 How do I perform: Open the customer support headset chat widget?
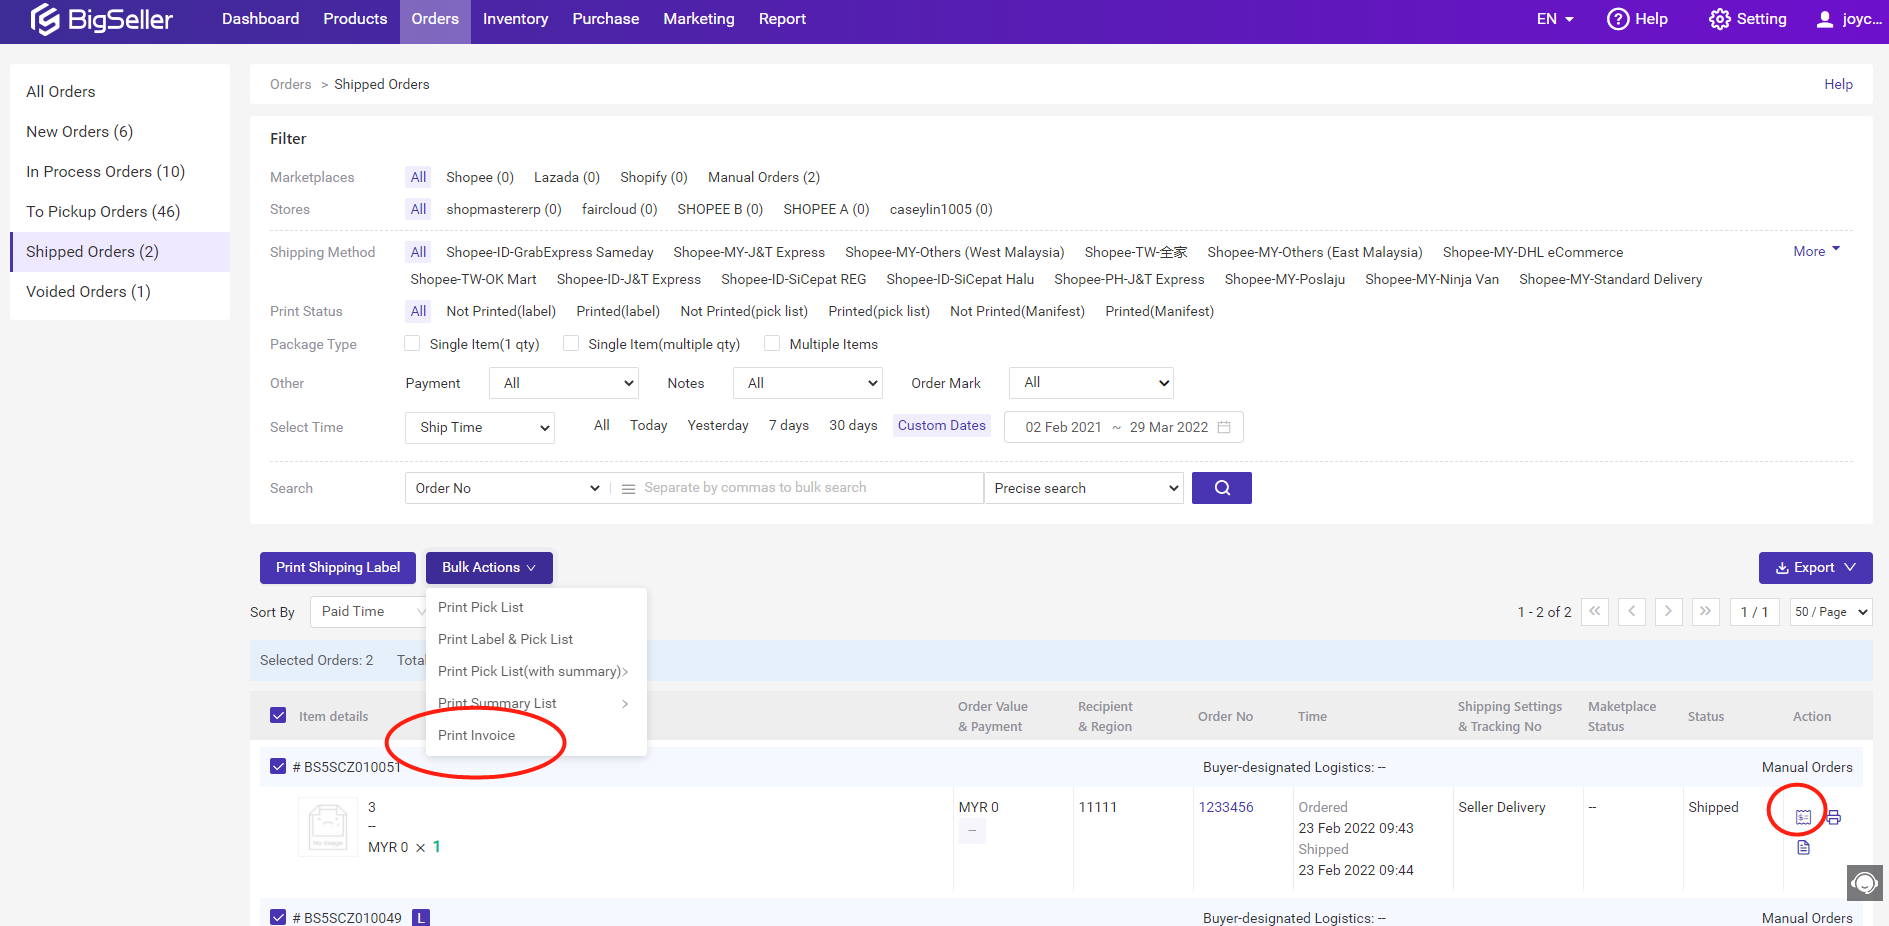tap(1864, 883)
